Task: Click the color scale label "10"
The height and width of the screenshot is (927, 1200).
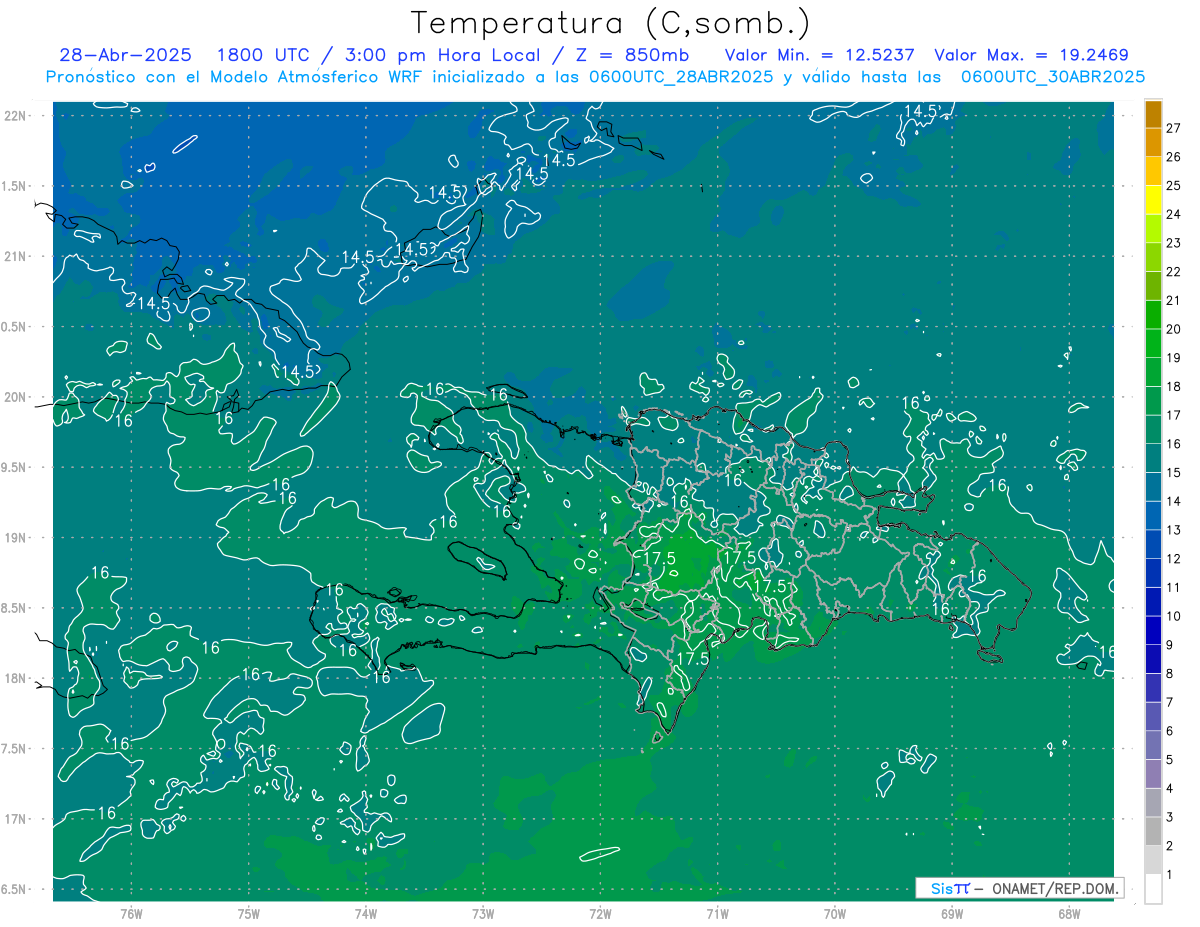Action: click(1174, 616)
